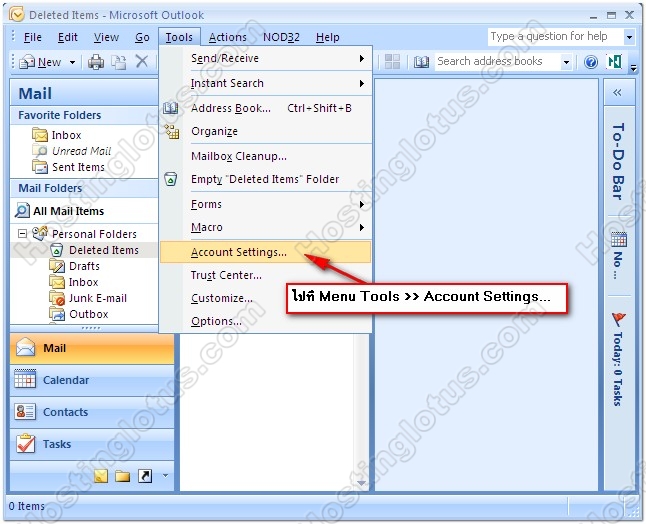Open the NOD32 menu
646x524 pixels.
[281, 37]
